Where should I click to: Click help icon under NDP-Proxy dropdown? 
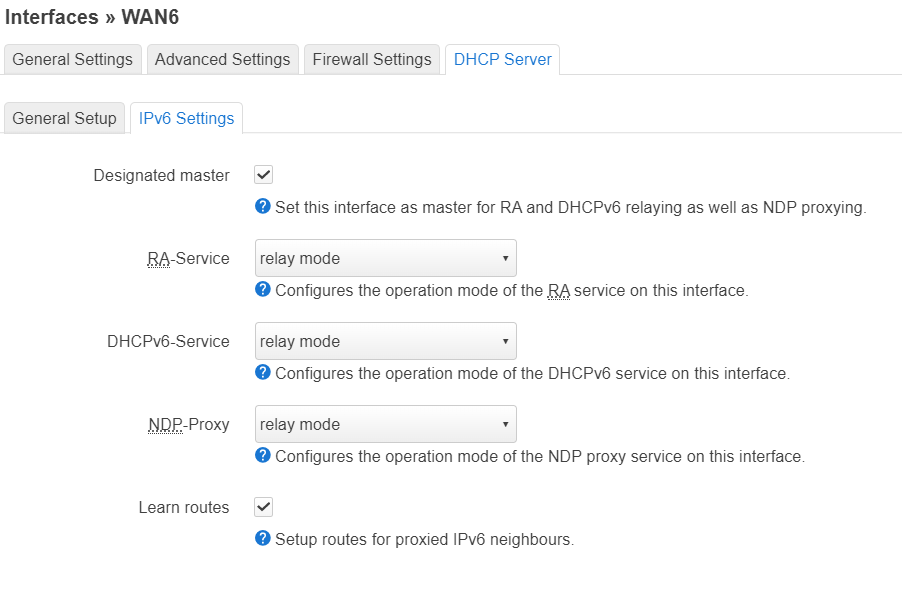coord(263,456)
